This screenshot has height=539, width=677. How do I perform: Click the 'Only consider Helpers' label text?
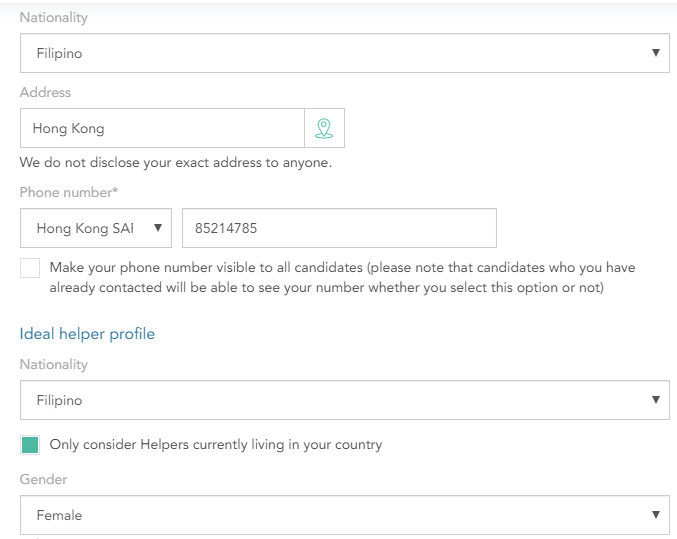216,445
